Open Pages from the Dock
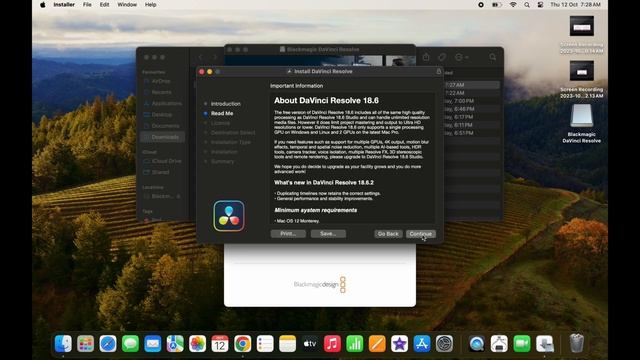This screenshot has height=360, width=640. [377, 344]
